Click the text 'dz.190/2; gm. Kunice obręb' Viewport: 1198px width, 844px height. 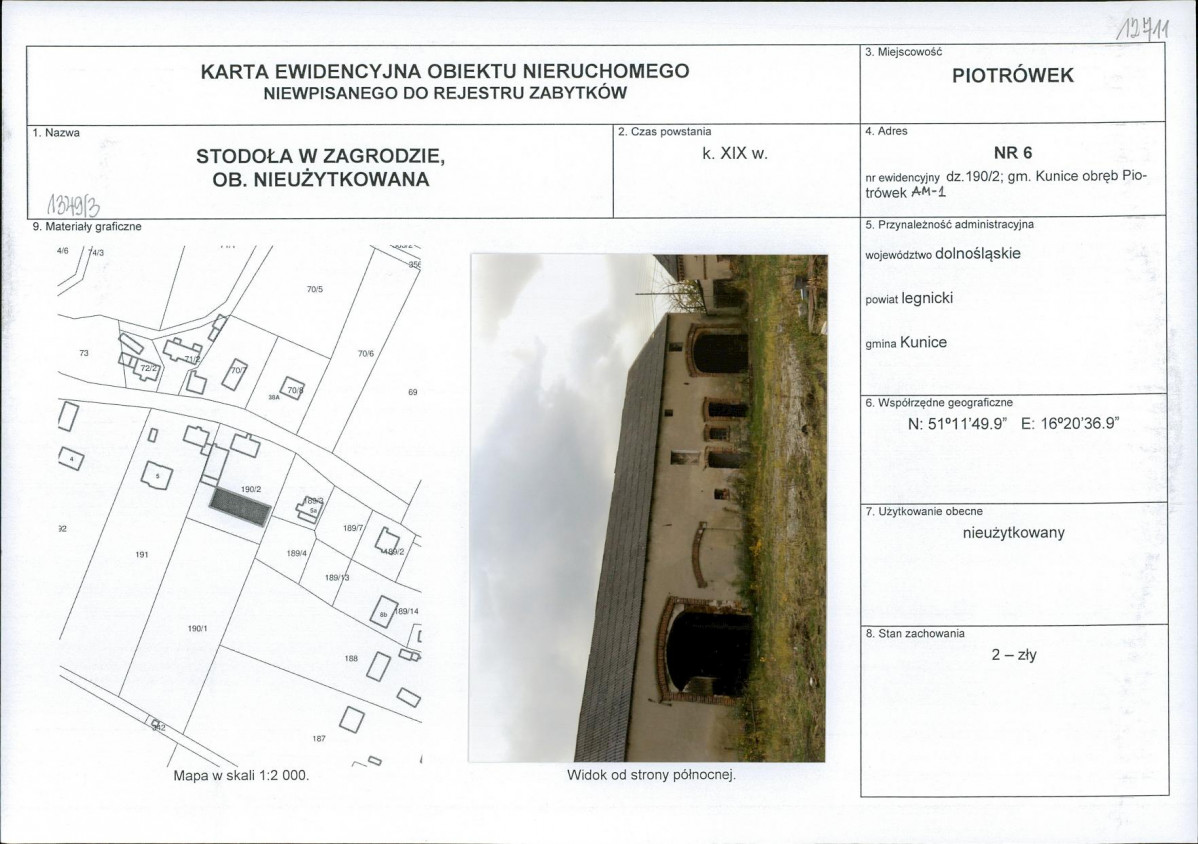tap(1032, 176)
